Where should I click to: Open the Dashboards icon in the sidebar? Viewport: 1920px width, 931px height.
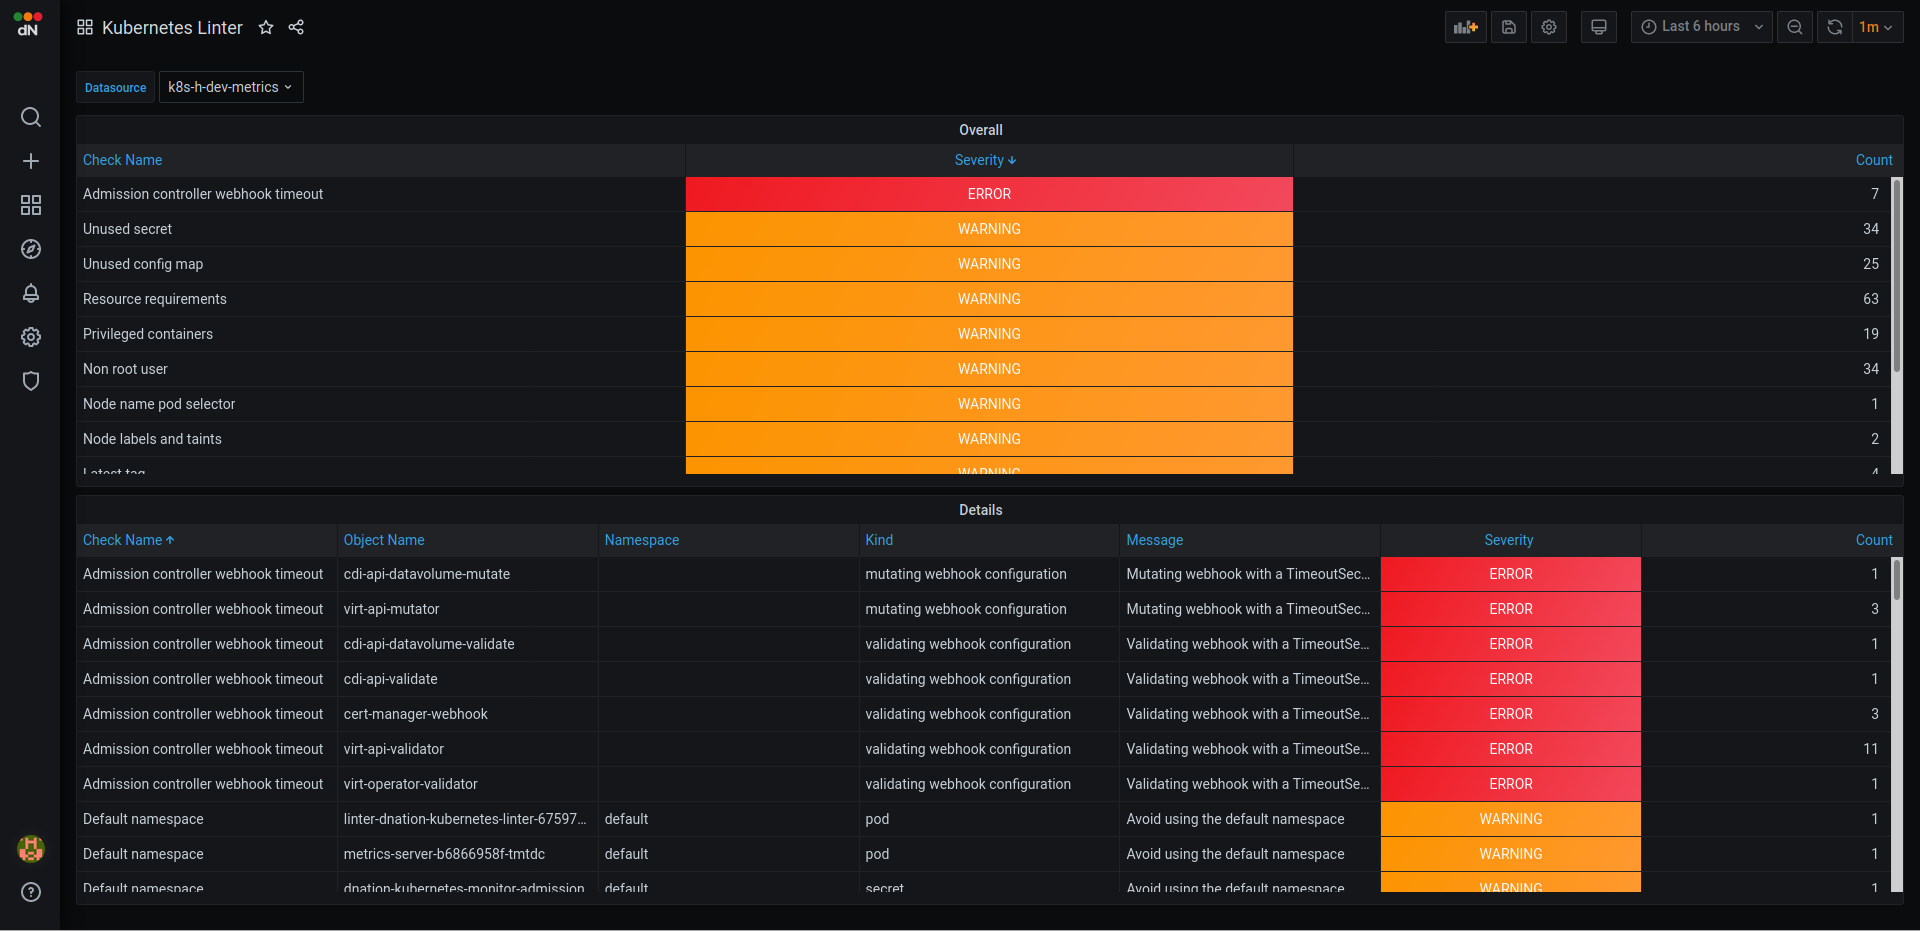[30, 204]
